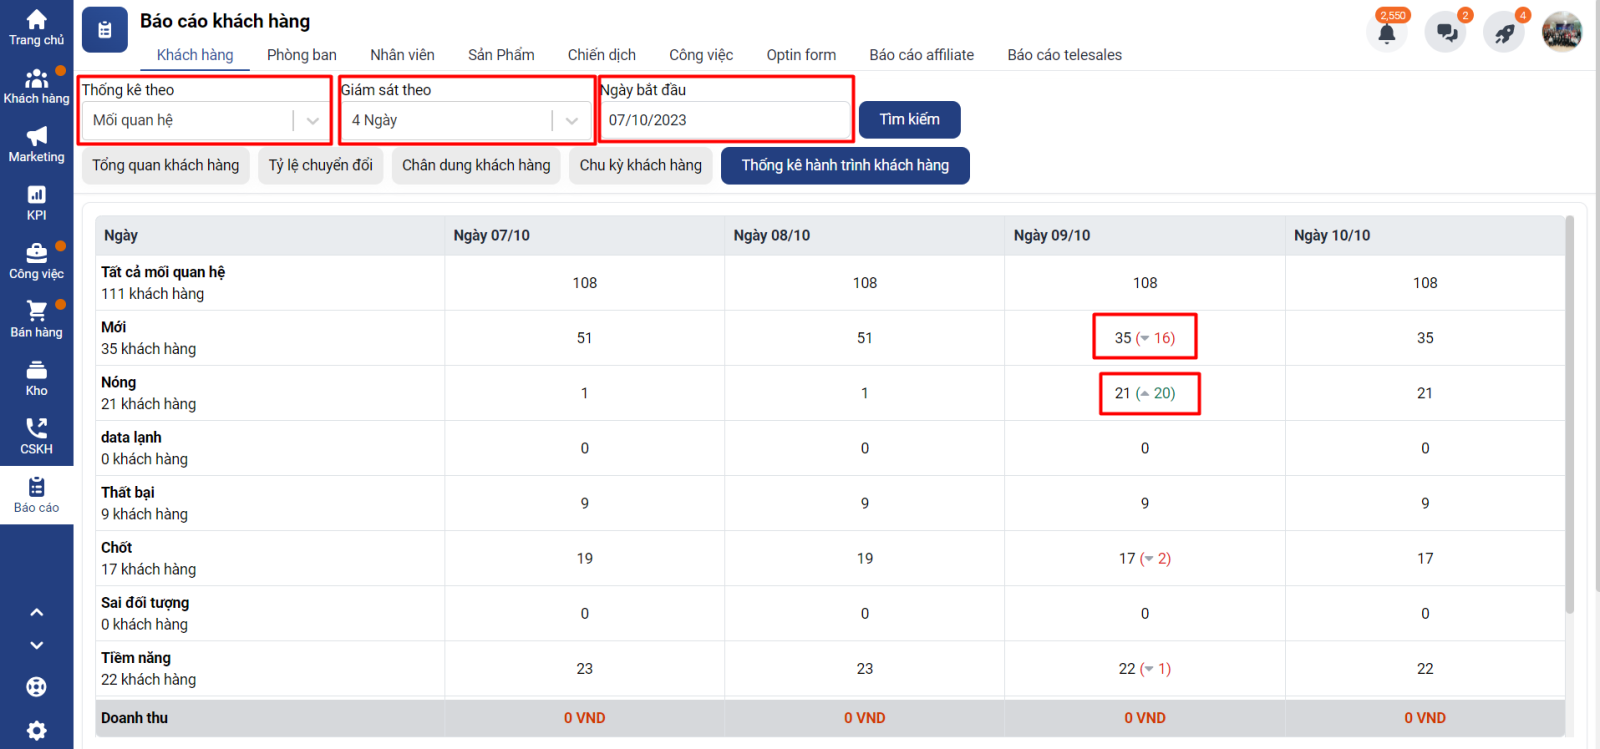Open the chat messages icon
1600x749 pixels.
pyautogui.click(x=1446, y=33)
